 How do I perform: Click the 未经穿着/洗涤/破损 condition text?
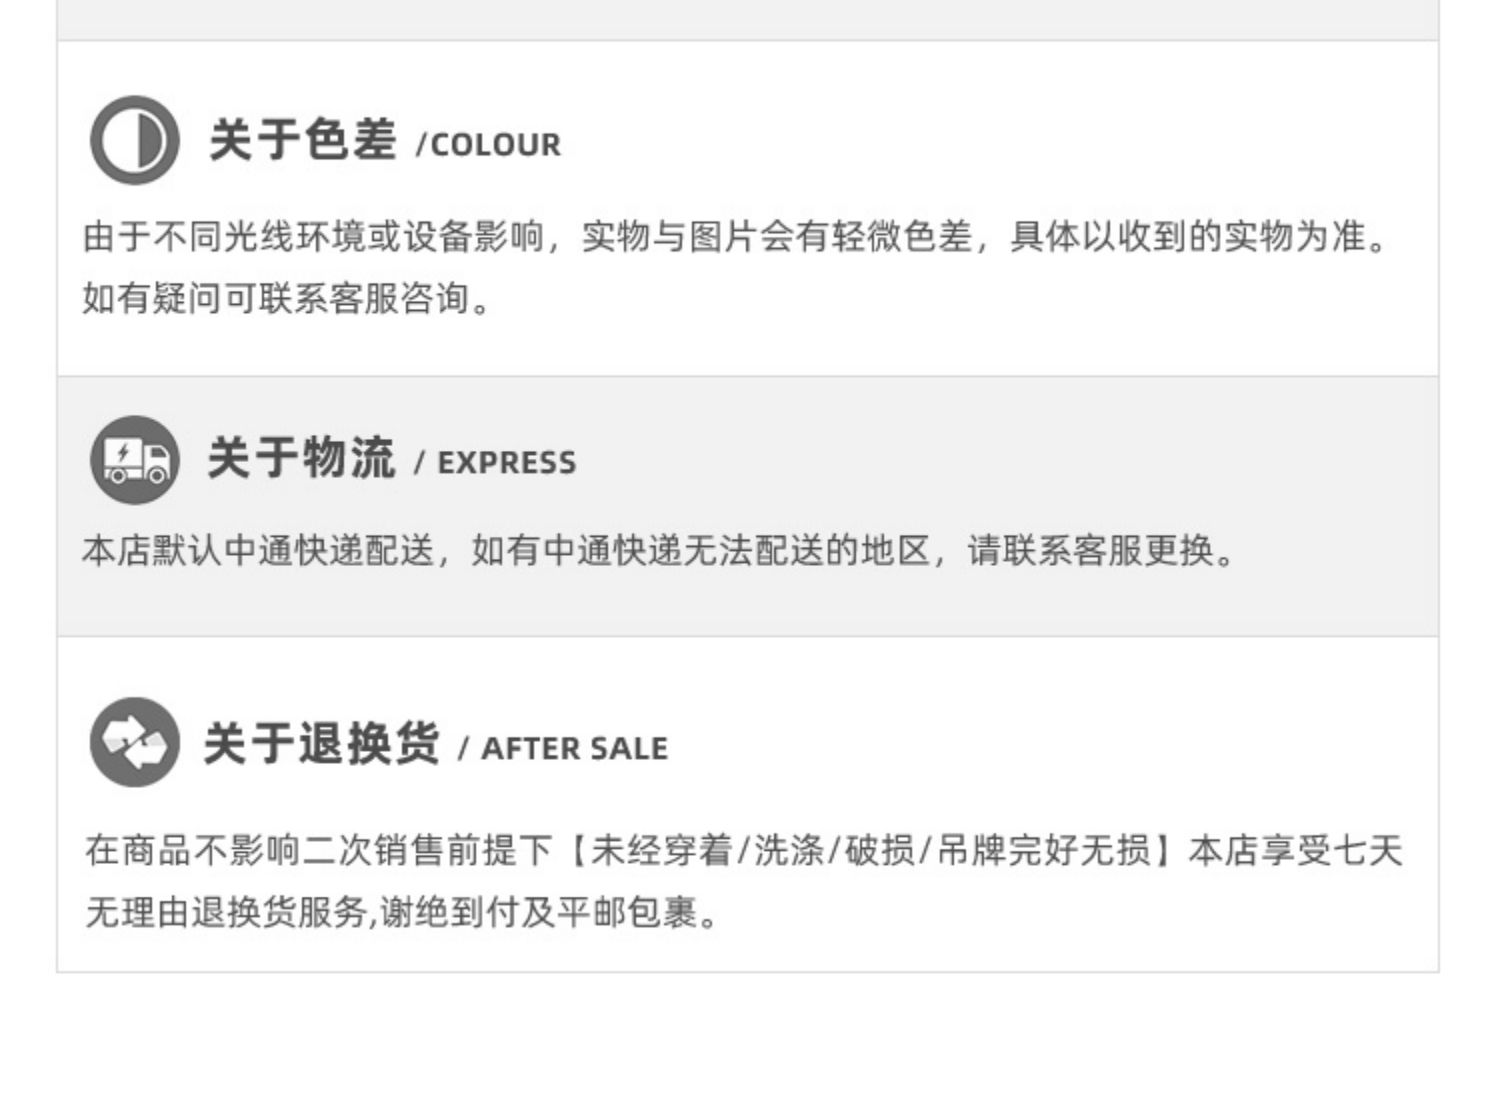pyautogui.click(x=752, y=851)
